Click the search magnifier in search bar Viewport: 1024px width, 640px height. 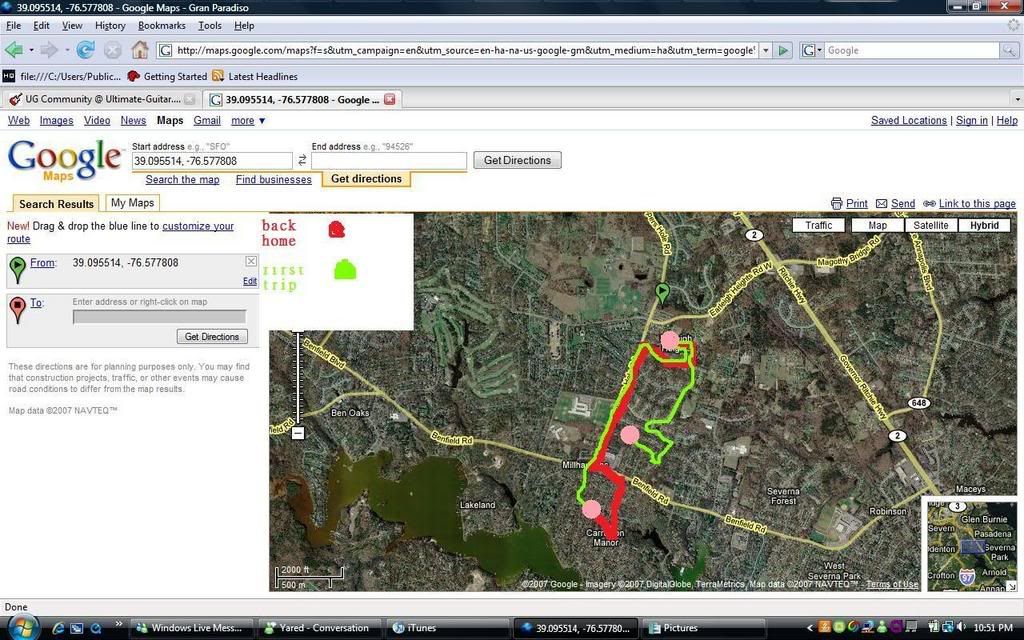[1009, 50]
